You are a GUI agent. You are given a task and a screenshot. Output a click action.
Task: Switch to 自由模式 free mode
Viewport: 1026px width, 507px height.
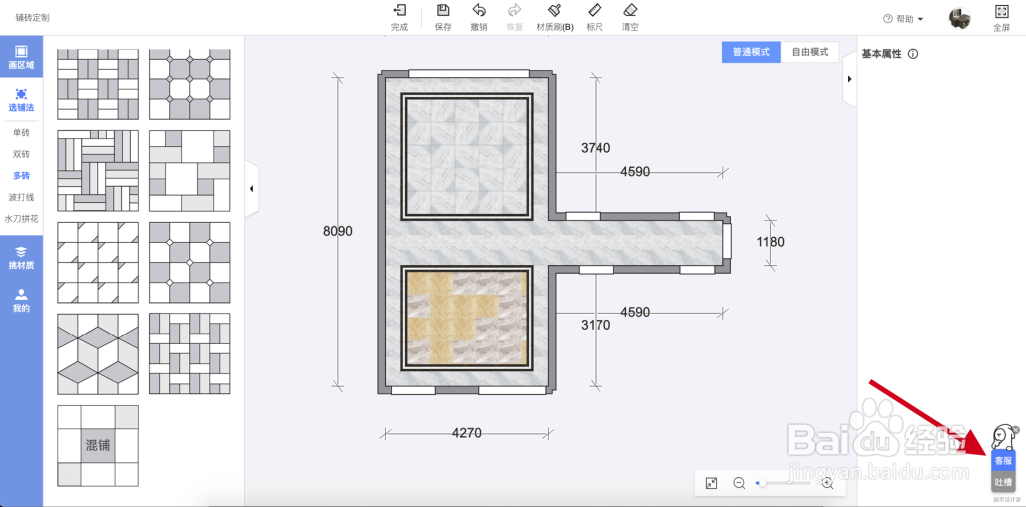(x=810, y=52)
